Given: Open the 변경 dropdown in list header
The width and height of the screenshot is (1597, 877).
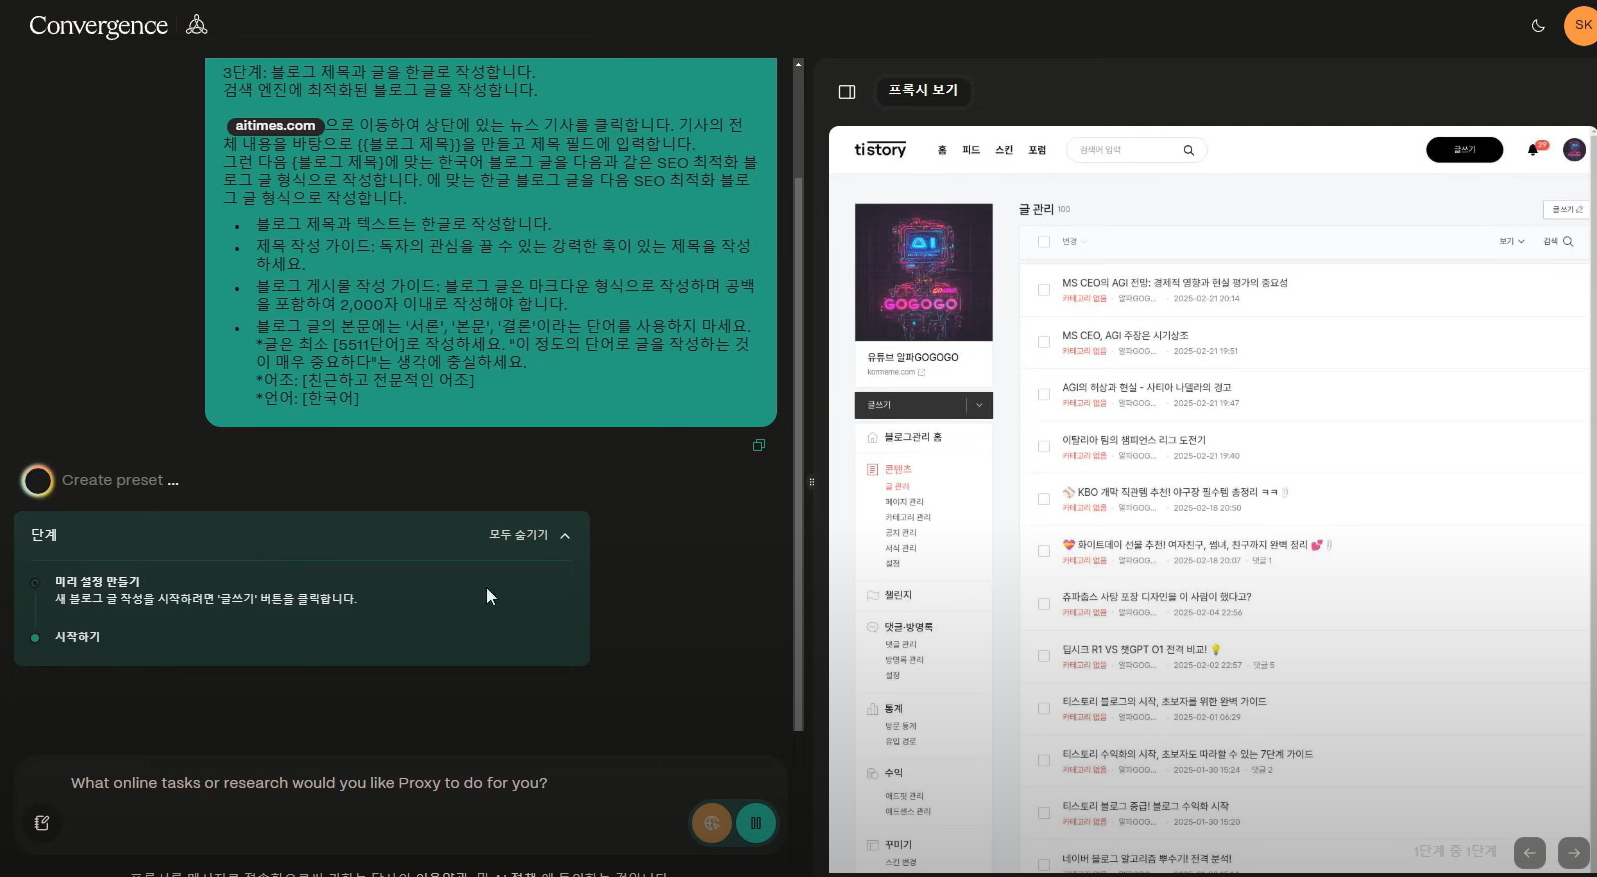Looking at the screenshot, I should tap(1074, 241).
